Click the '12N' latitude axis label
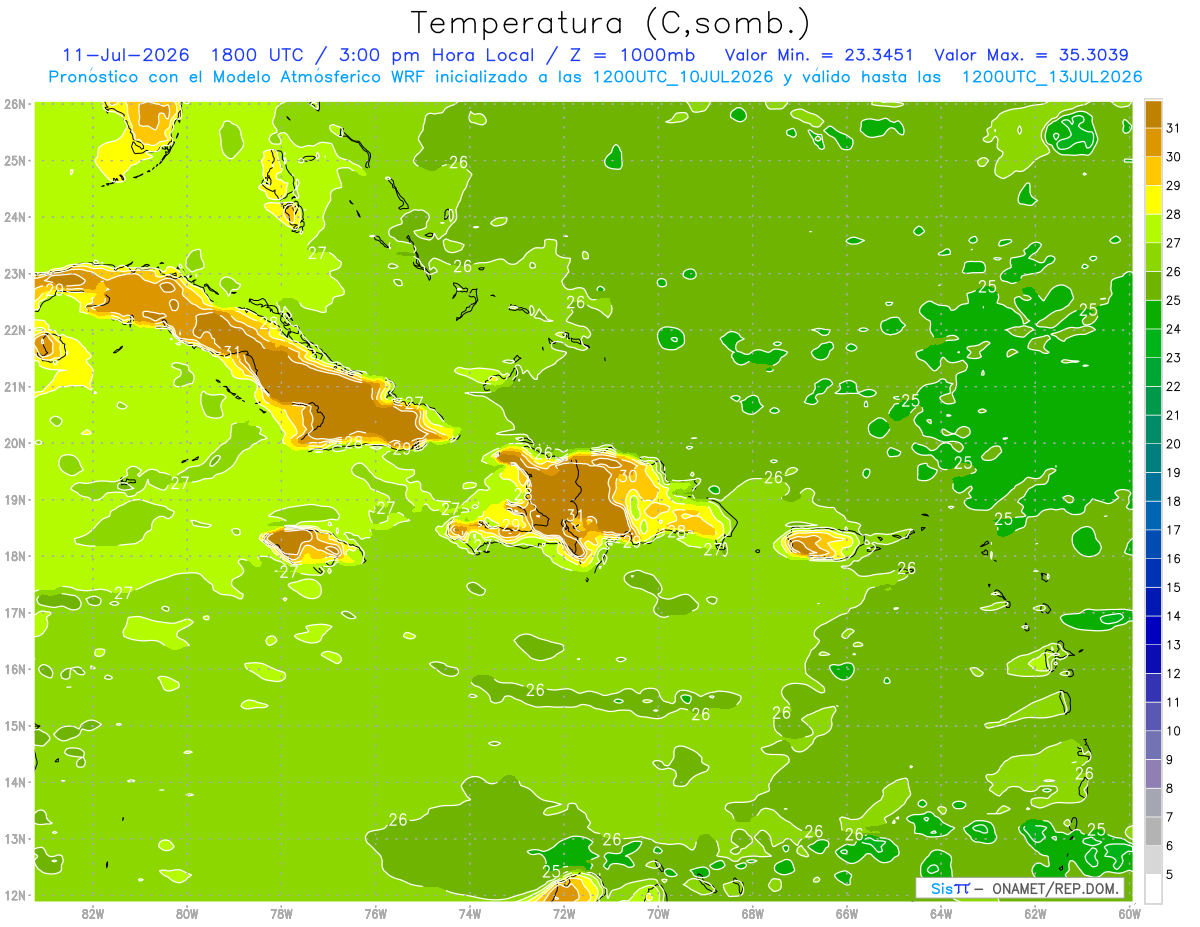This screenshot has height=927, width=1200. (14, 894)
